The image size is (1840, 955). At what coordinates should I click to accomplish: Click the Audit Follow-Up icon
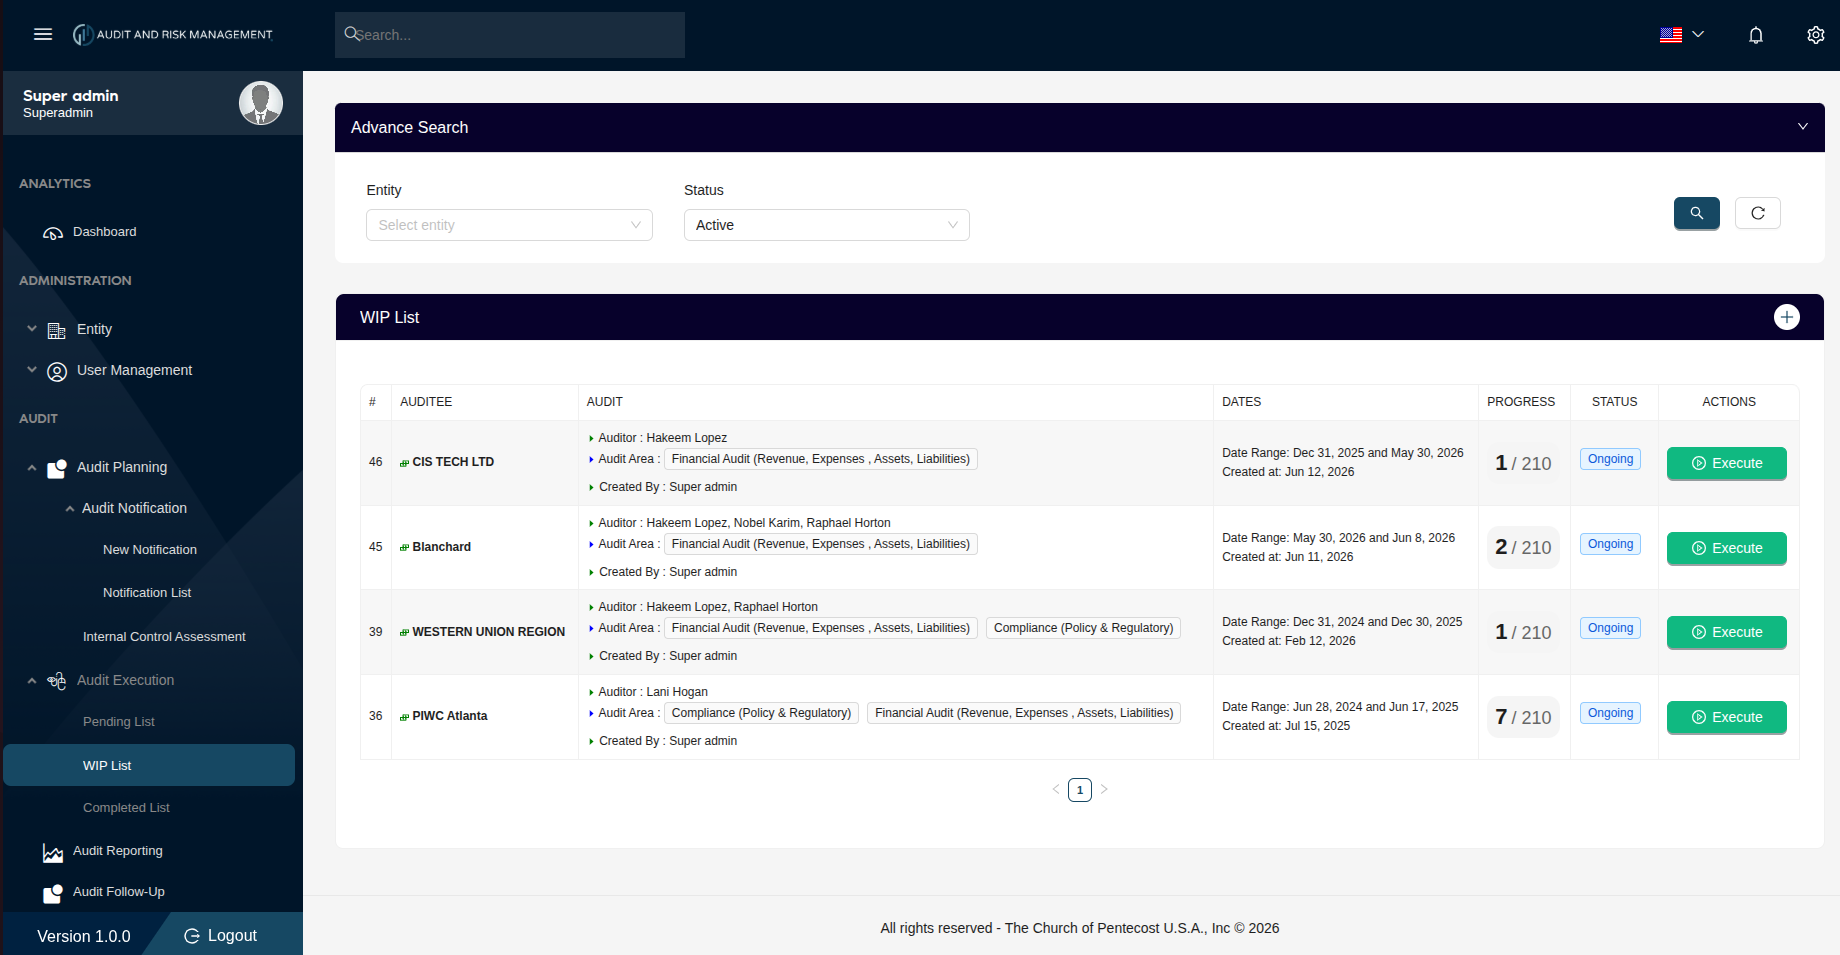53,894
